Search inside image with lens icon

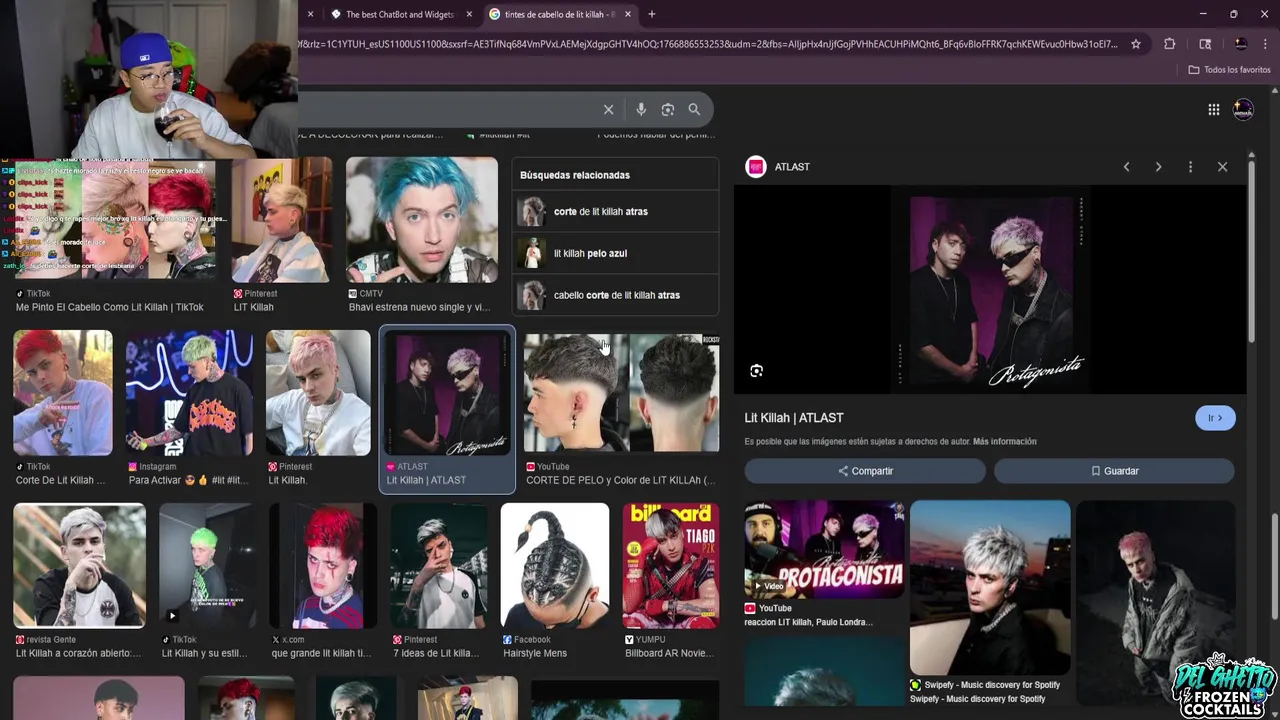[756, 371]
